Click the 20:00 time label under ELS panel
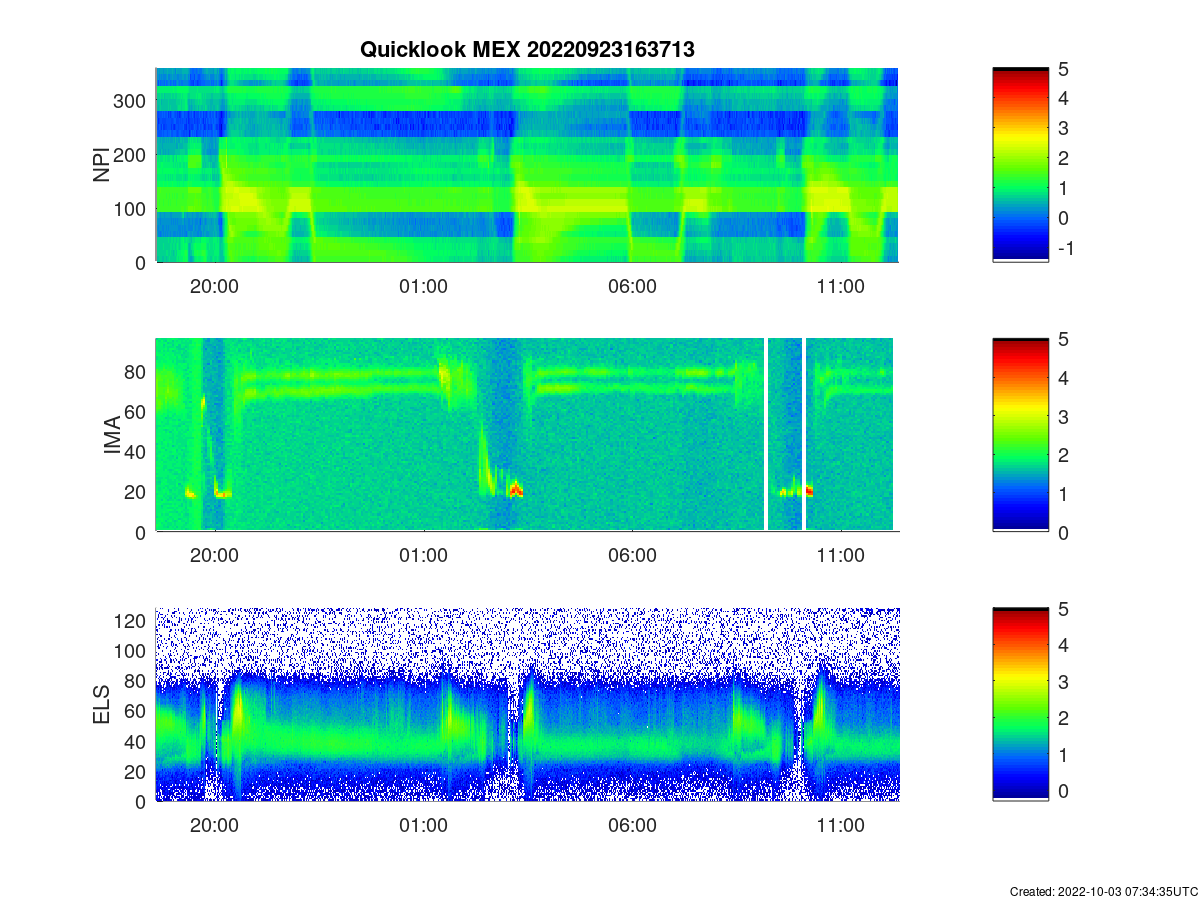 pyautogui.click(x=214, y=826)
